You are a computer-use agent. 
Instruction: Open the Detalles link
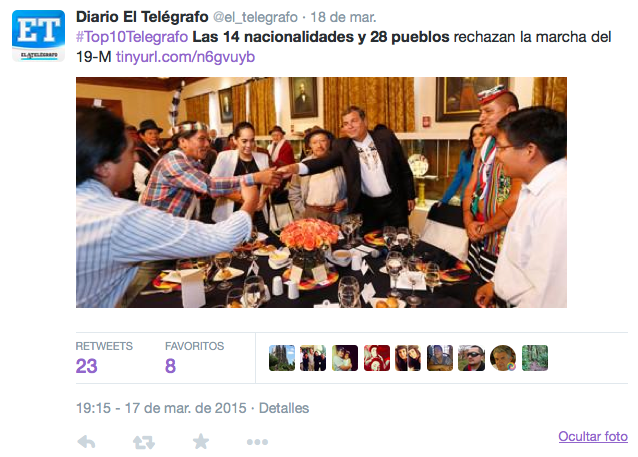pyautogui.click(x=284, y=408)
